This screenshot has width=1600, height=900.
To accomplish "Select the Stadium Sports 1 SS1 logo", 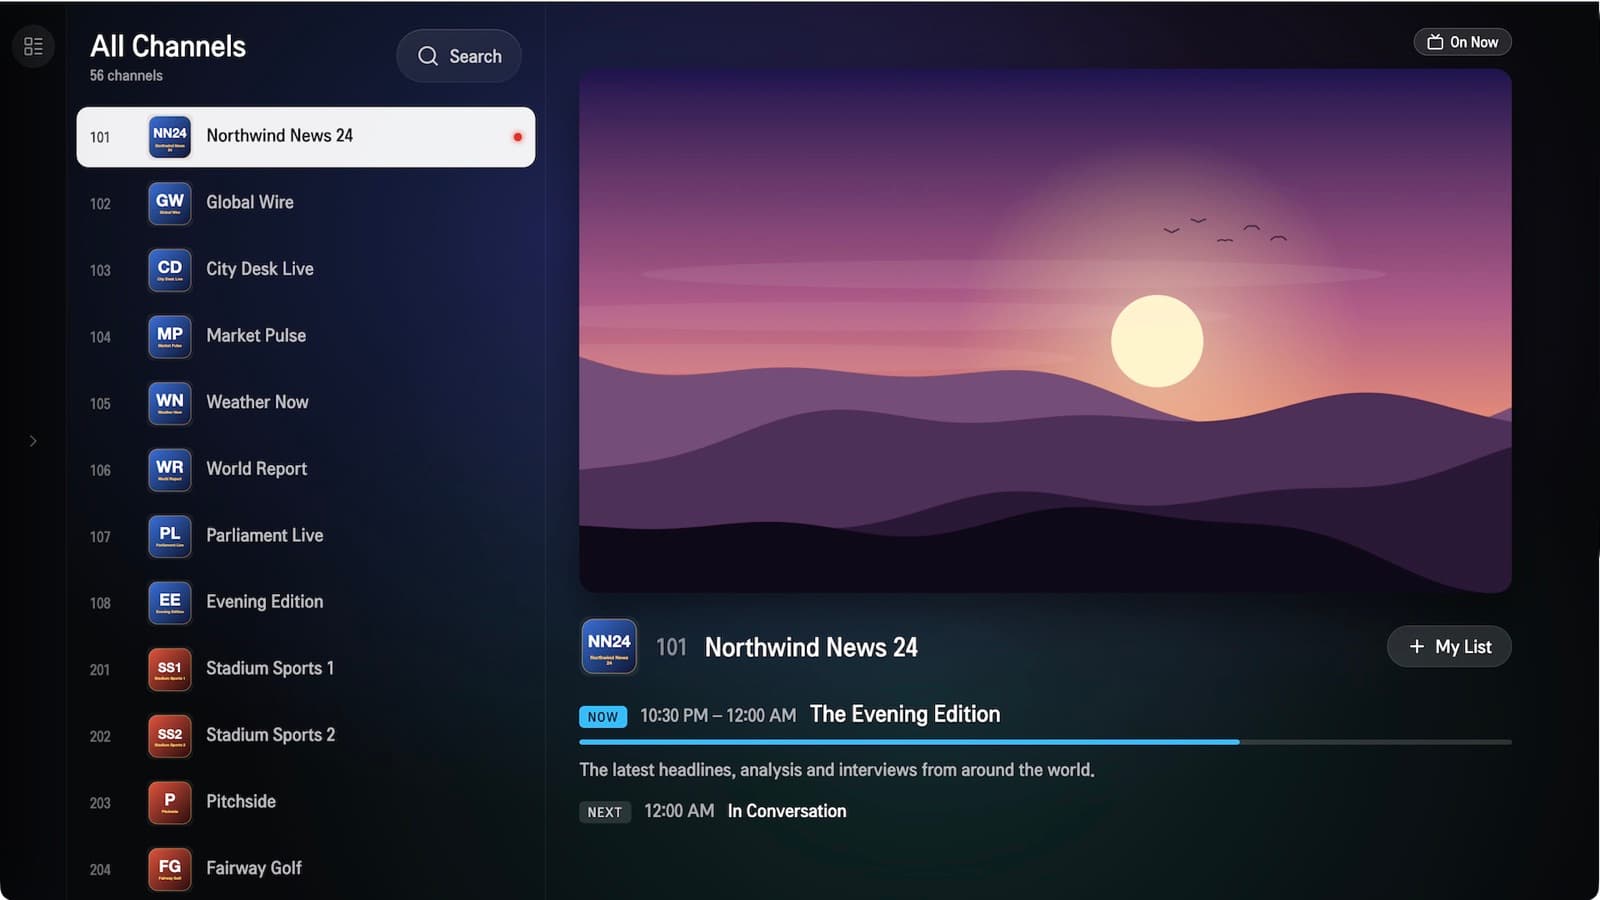I will (x=170, y=669).
